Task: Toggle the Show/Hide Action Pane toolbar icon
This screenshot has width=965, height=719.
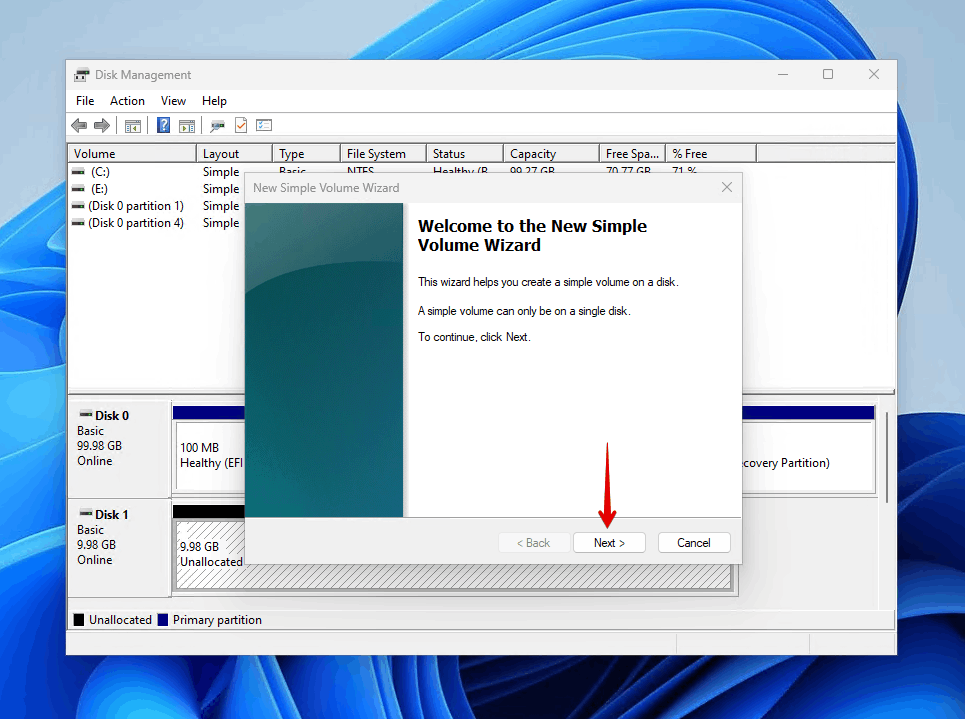Action: (187, 124)
